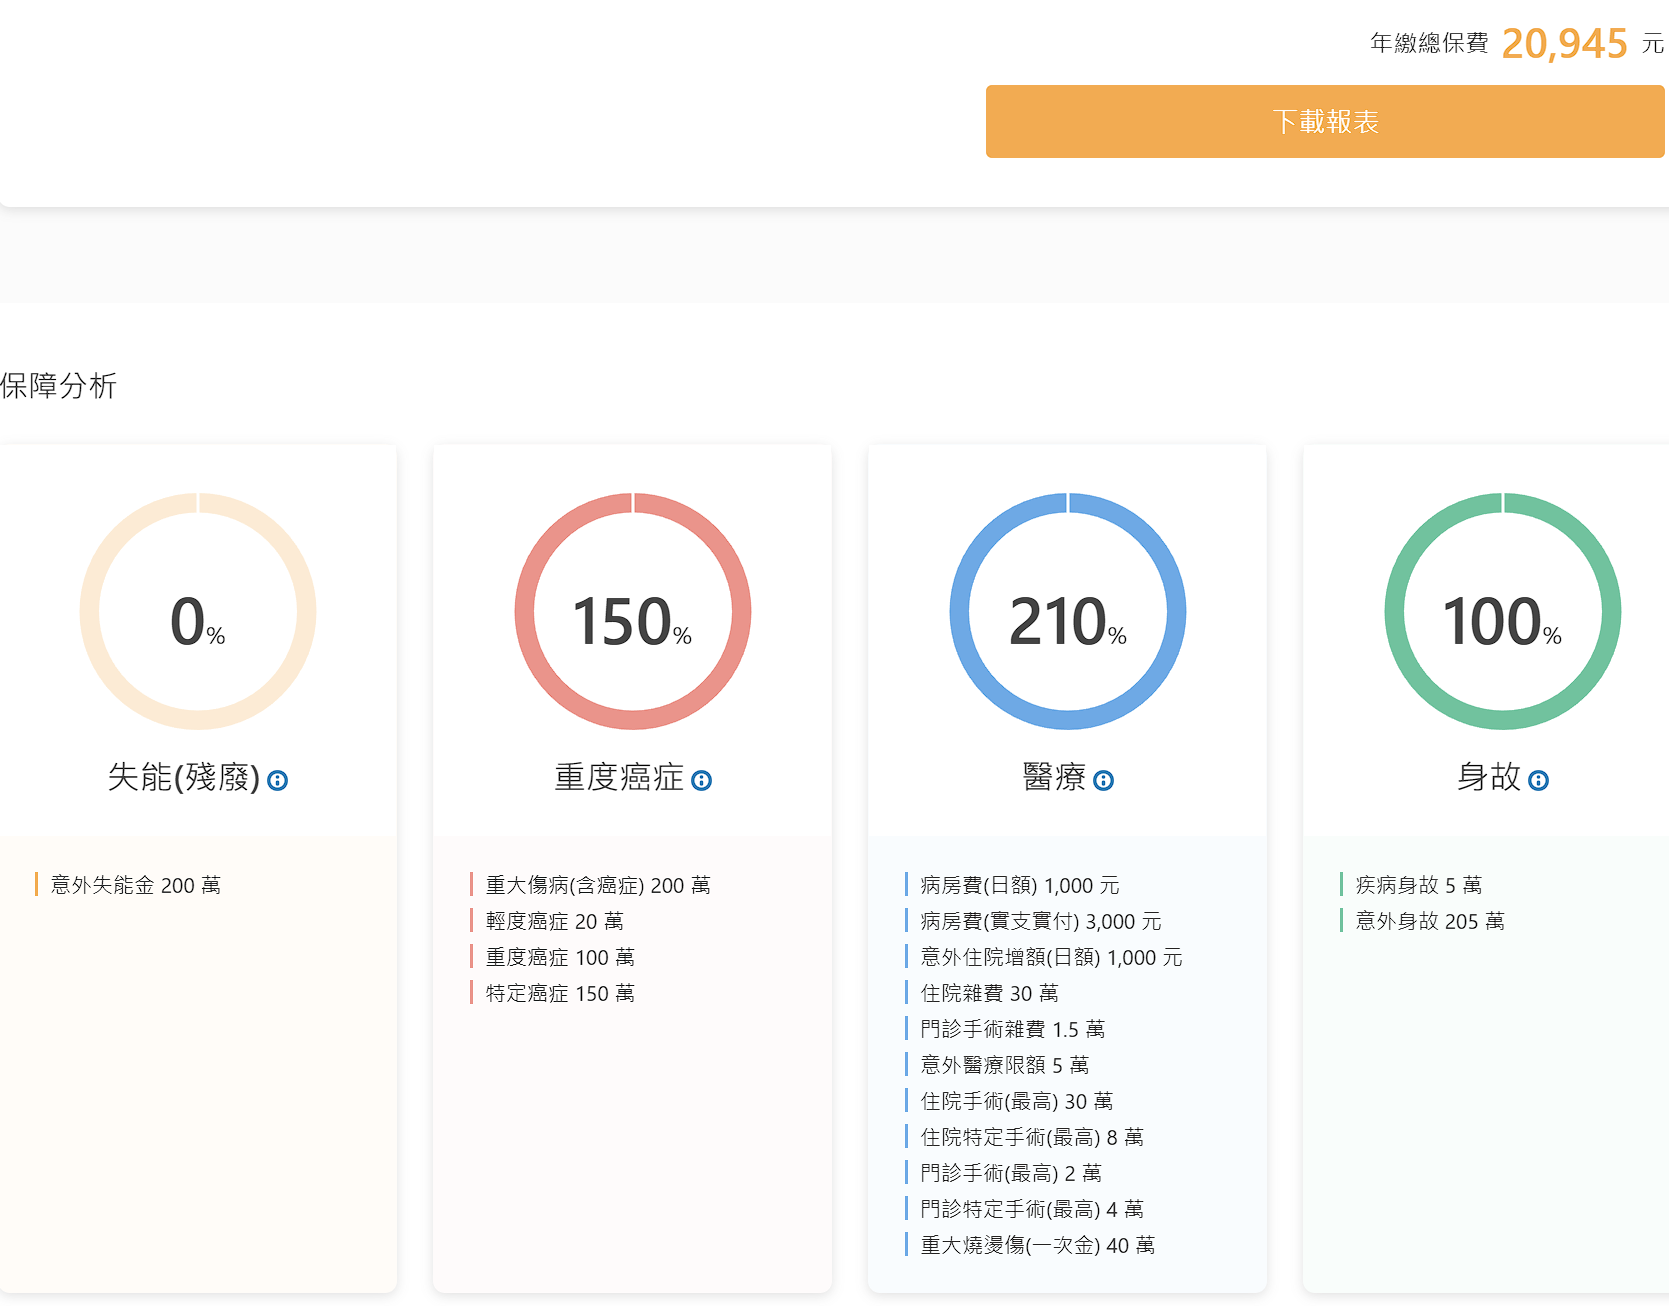Click the 210% medical coverage ring

(x=1068, y=611)
